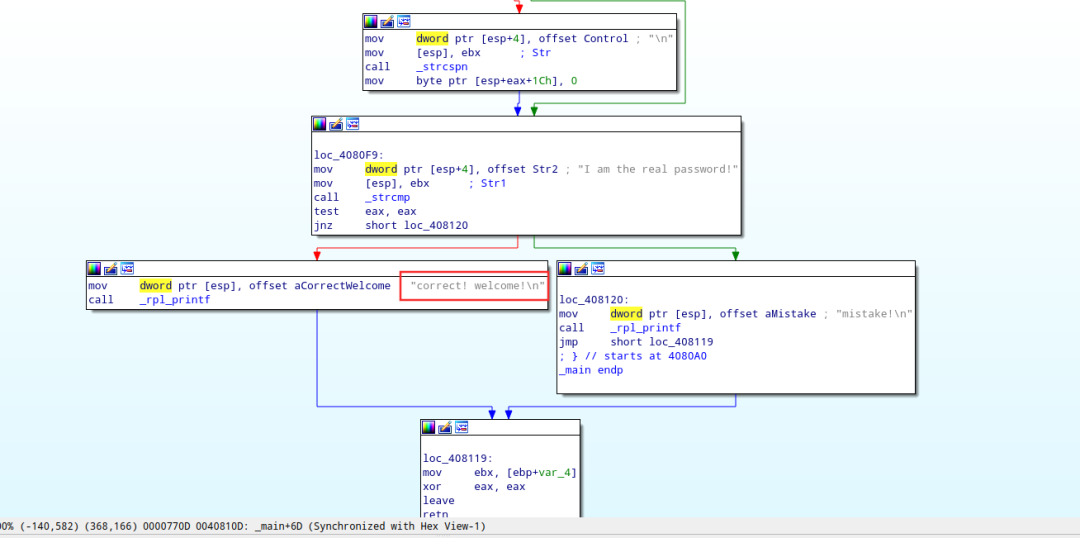Set node color for loc_408119 block
The width and height of the screenshot is (1080, 538).
pyautogui.click(x=428, y=427)
